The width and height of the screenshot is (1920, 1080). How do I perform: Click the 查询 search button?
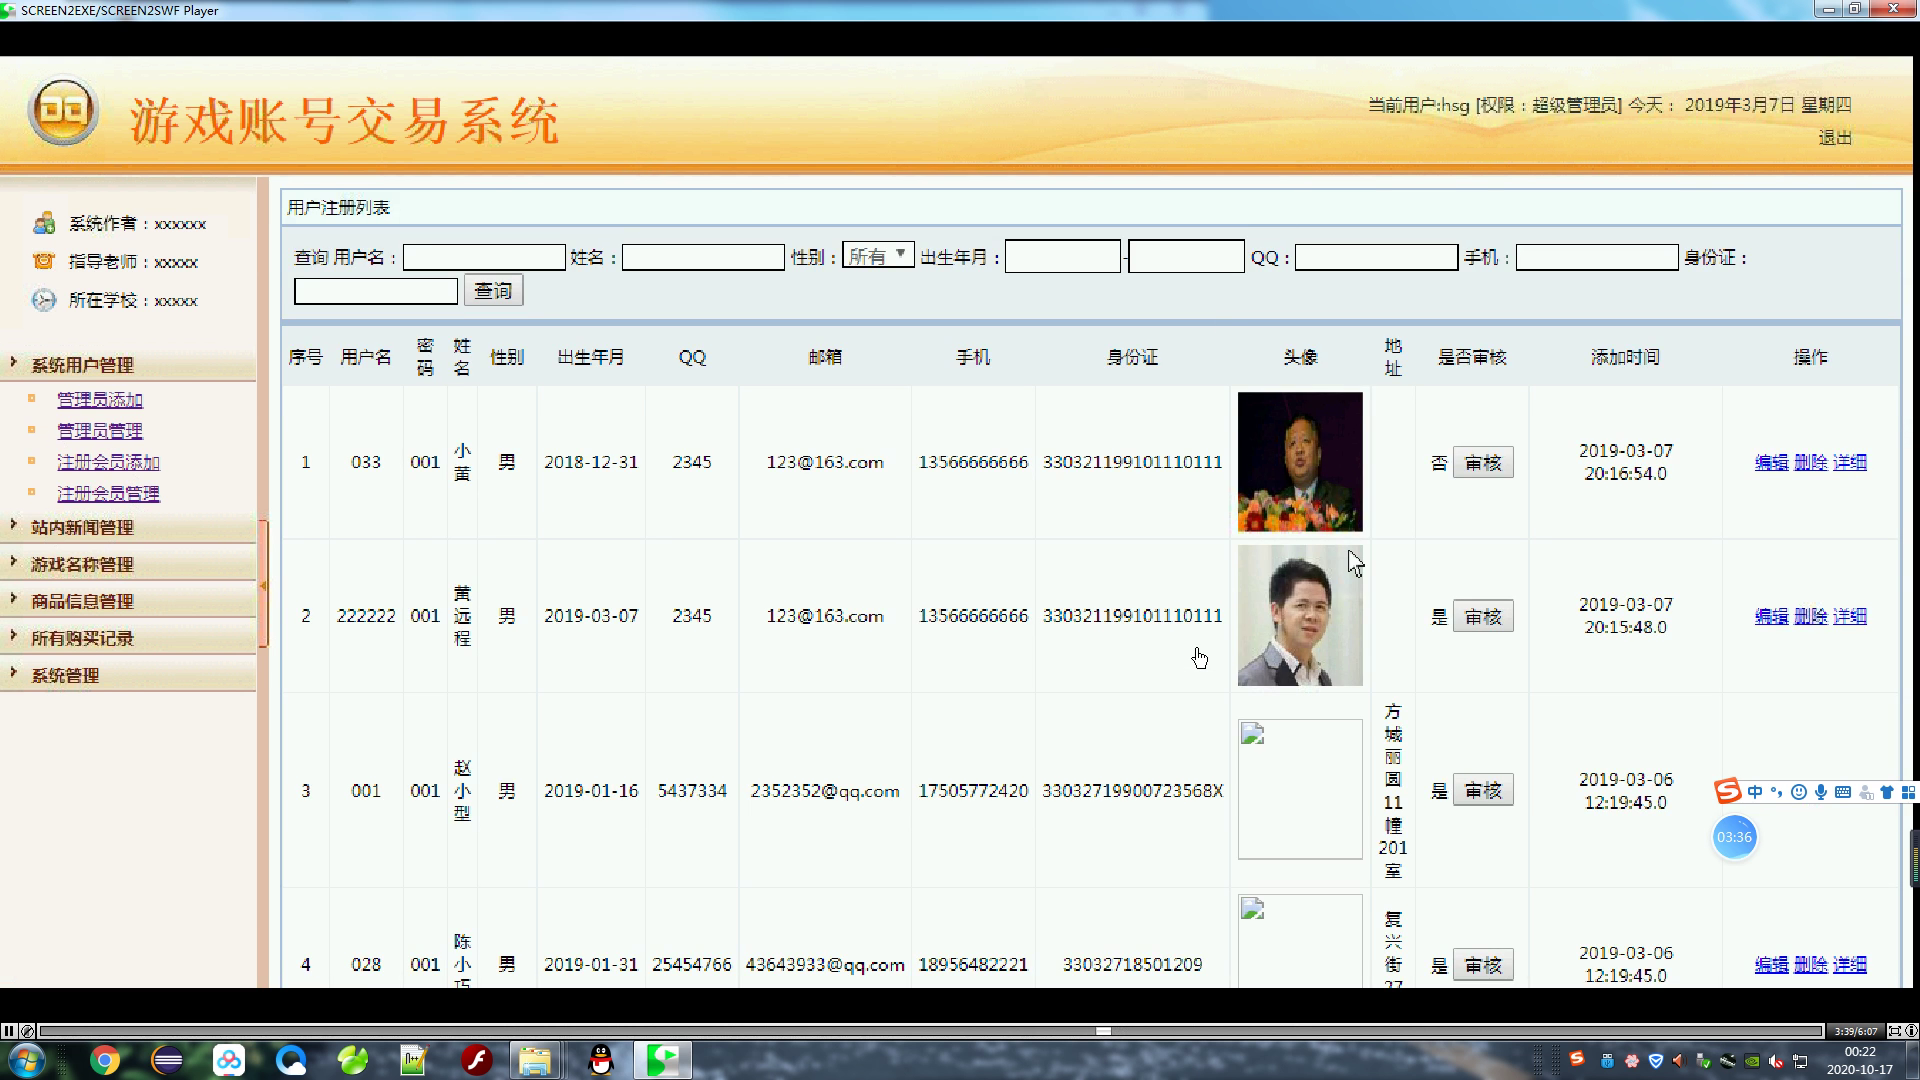(493, 291)
